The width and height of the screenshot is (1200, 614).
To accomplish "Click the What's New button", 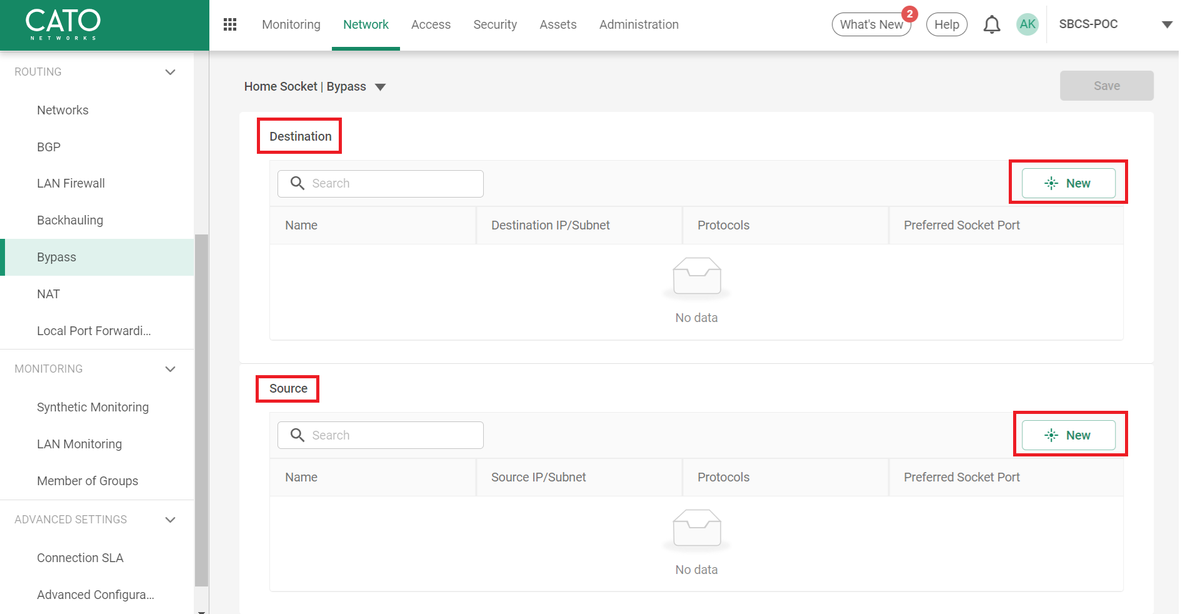I will 871,25.
